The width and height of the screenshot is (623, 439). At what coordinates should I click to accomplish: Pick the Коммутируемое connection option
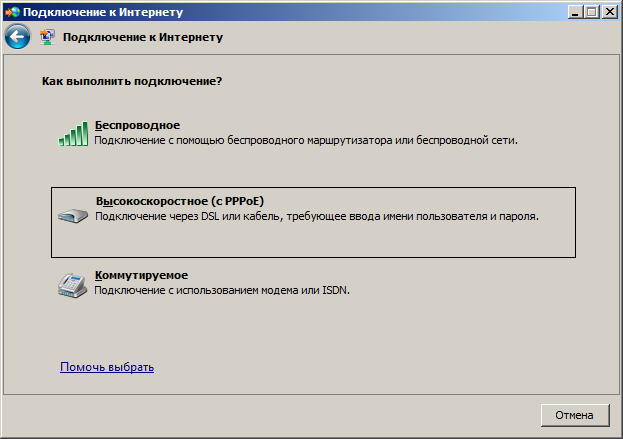pyautogui.click(x=141, y=275)
